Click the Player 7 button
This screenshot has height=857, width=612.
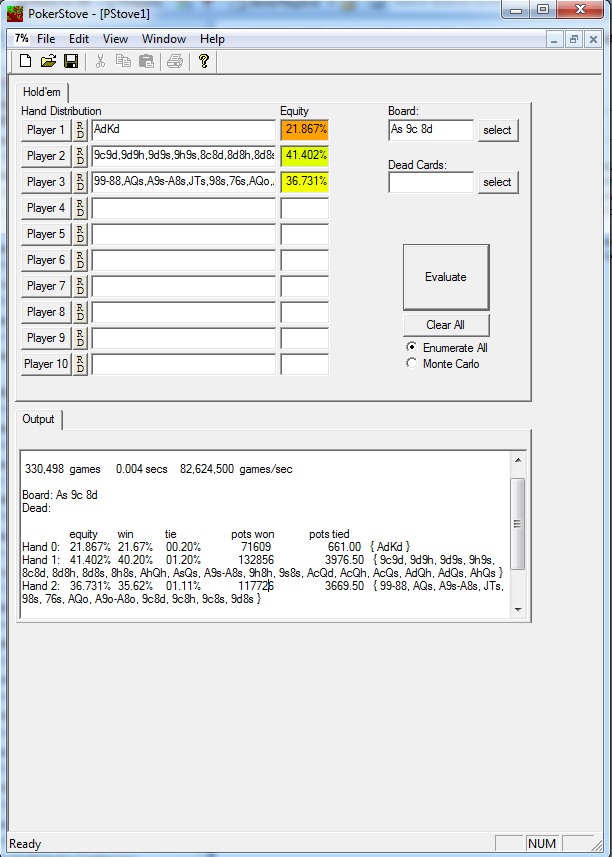46,286
